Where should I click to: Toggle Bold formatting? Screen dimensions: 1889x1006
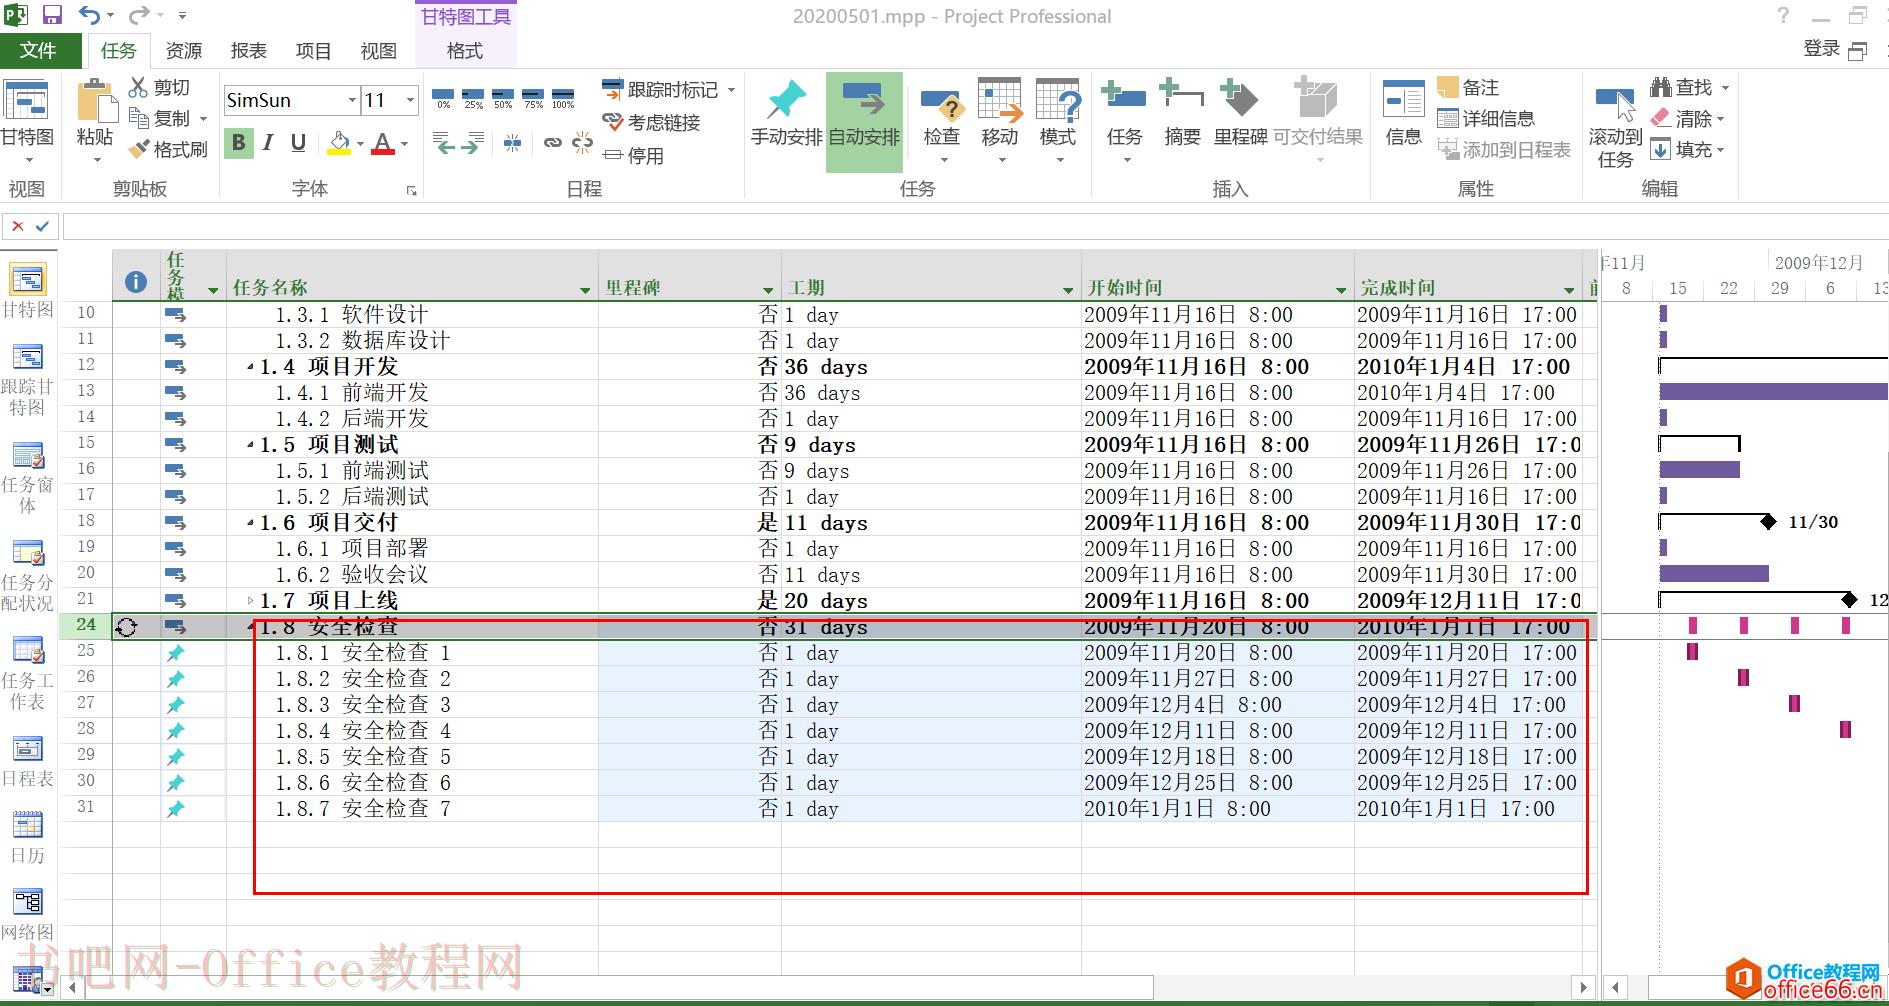(238, 143)
